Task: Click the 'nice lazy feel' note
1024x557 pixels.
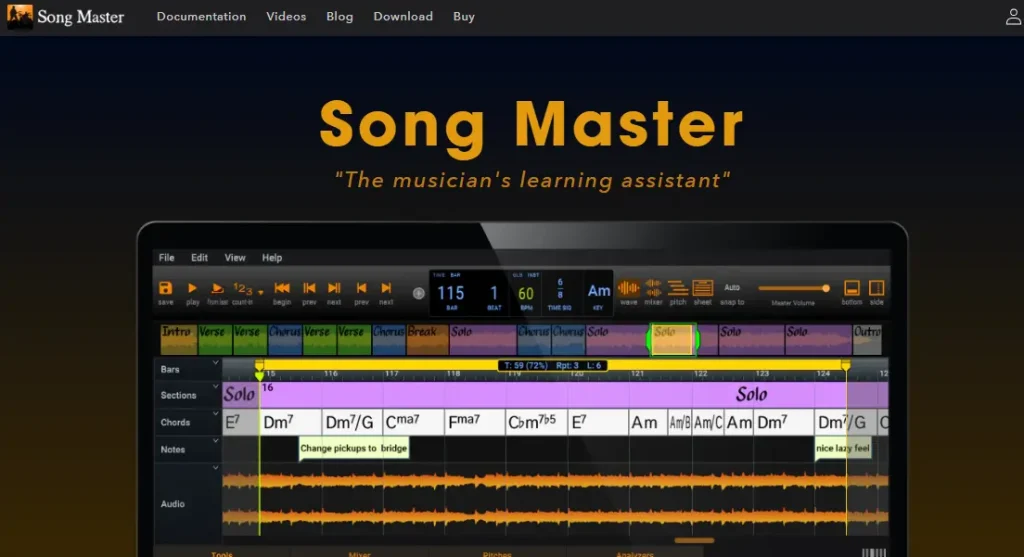Action: pyautogui.click(x=842, y=449)
